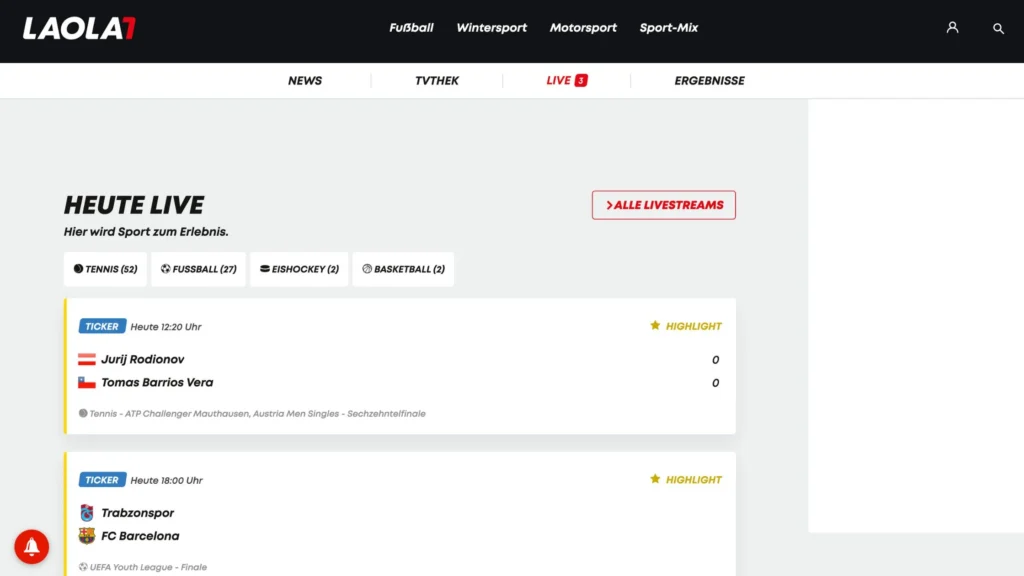The width and height of the screenshot is (1024, 576).
Task: Click the Austrian flag next to Jurij Rodionov
Action: [88, 359]
